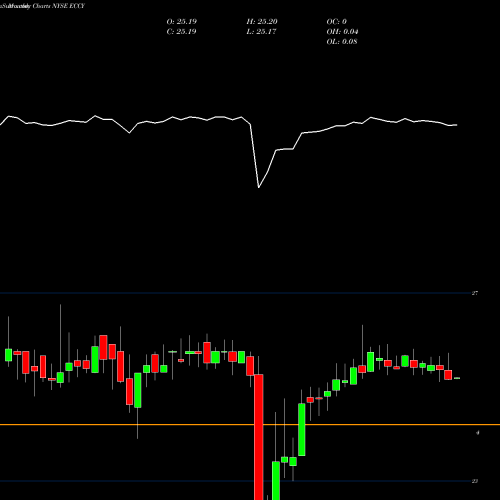Click the 27 price axis label

pyautogui.click(x=475, y=293)
